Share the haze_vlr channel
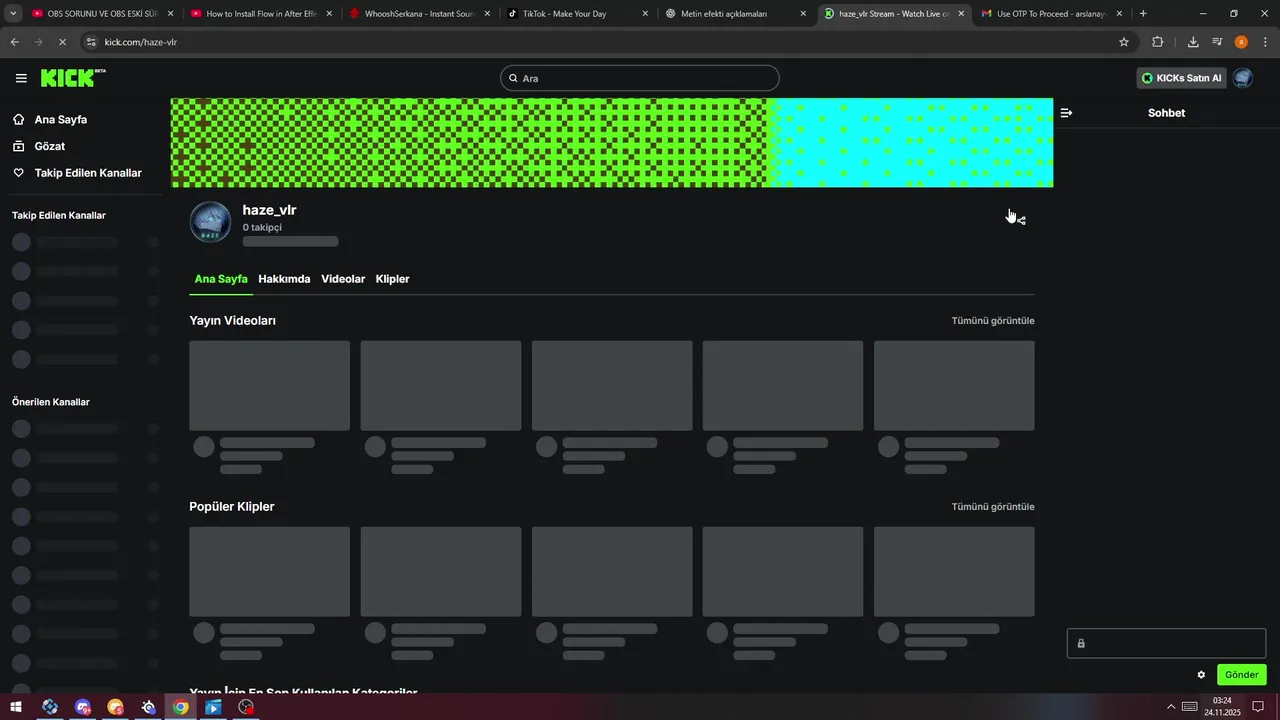The image size is (1280, 720). [1020, 220]
